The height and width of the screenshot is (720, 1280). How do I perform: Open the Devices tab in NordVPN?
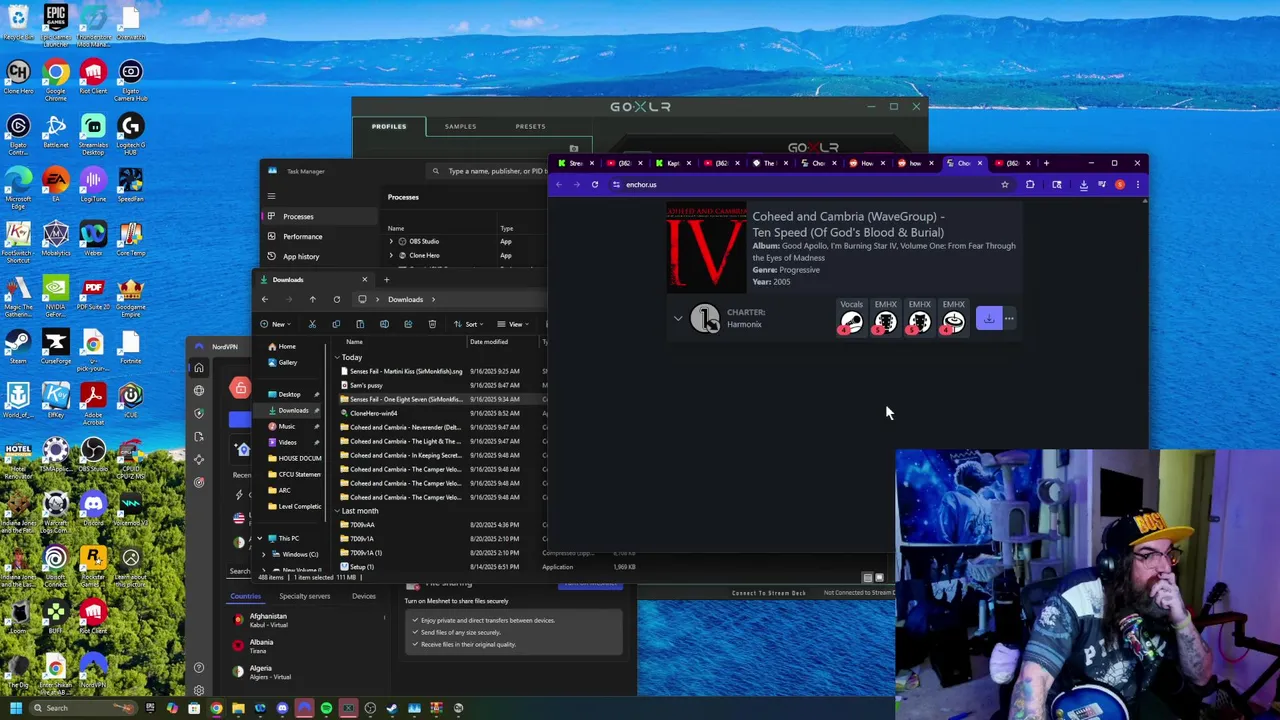(363, 596)
